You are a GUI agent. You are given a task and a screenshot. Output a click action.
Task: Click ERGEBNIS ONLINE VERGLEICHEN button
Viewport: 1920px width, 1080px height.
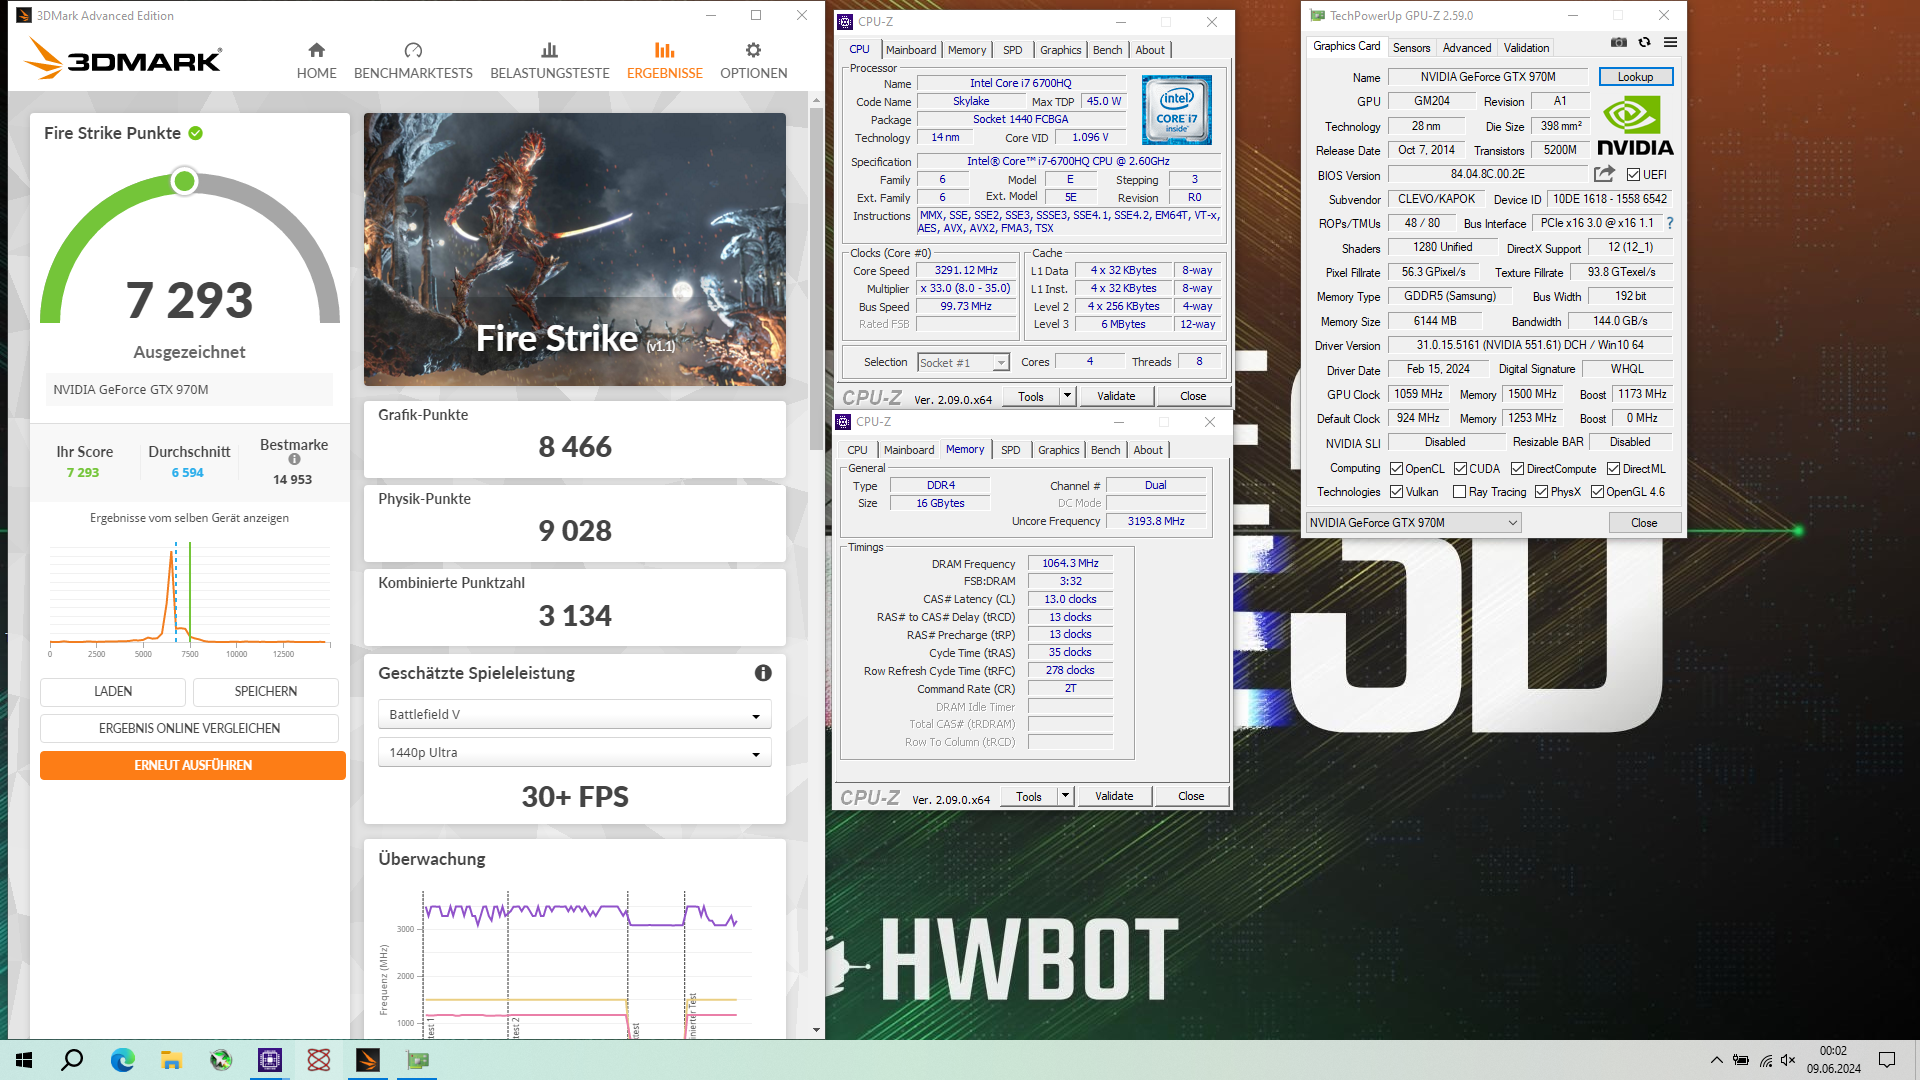(x=189, y=728)
